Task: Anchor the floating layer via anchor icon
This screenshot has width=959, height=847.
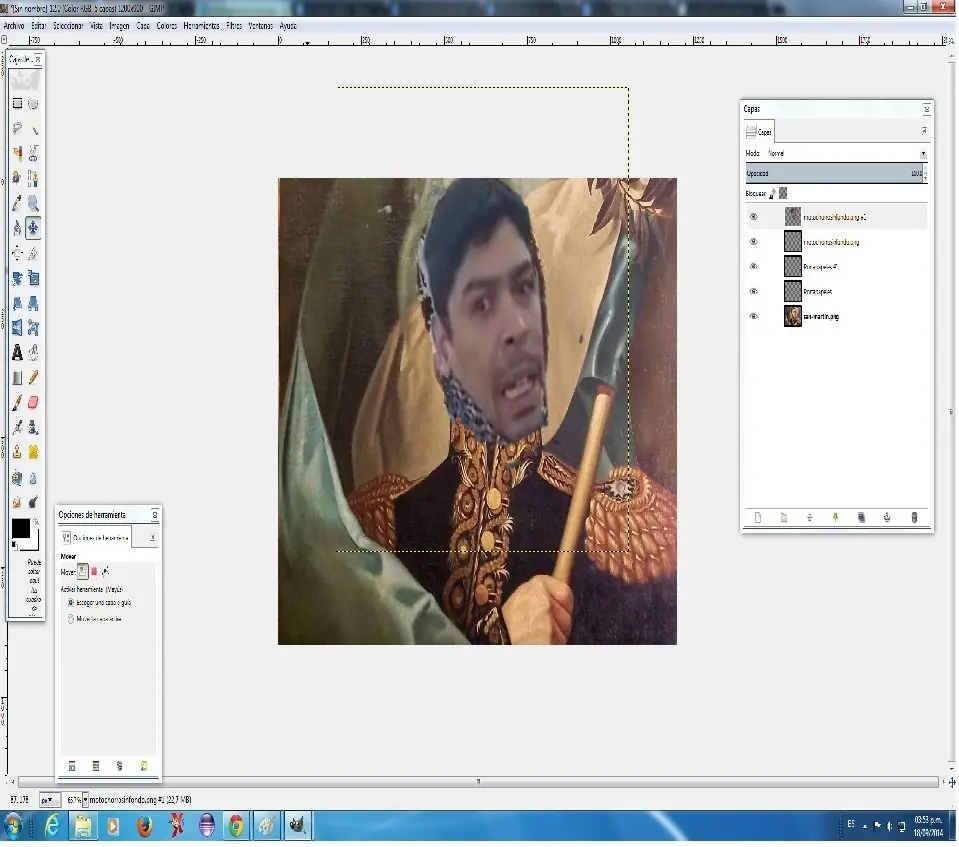Action: pos(887,517)
